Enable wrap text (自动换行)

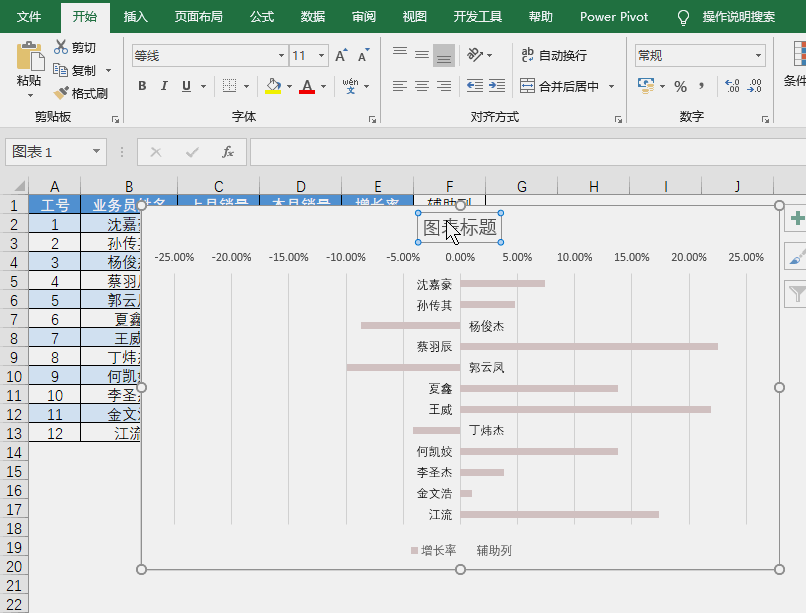click(554, 55)
